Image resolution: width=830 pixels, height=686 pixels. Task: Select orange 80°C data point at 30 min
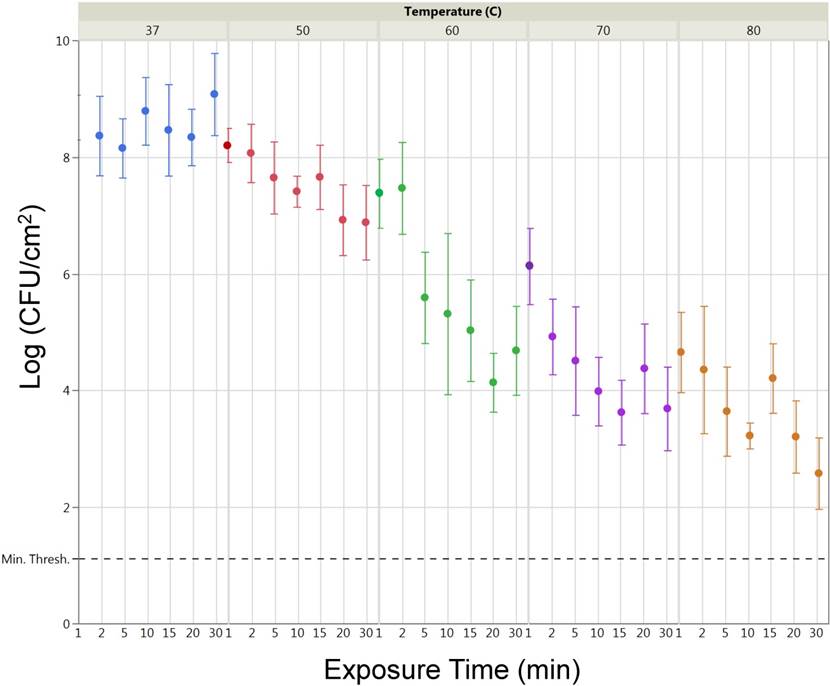click(819, 473)
